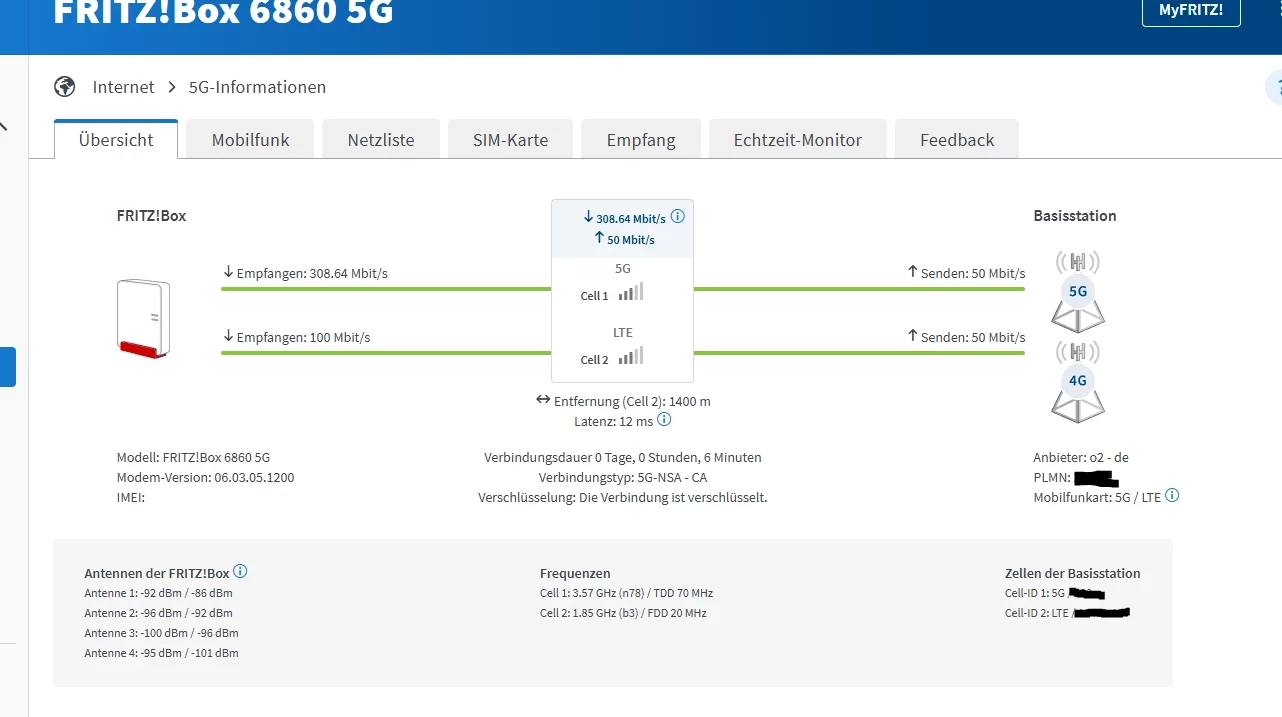Screen dimensions: 1282x717
Task: Click the collapse sidebar chevron at left edge
Action: (x=3, y=127)
